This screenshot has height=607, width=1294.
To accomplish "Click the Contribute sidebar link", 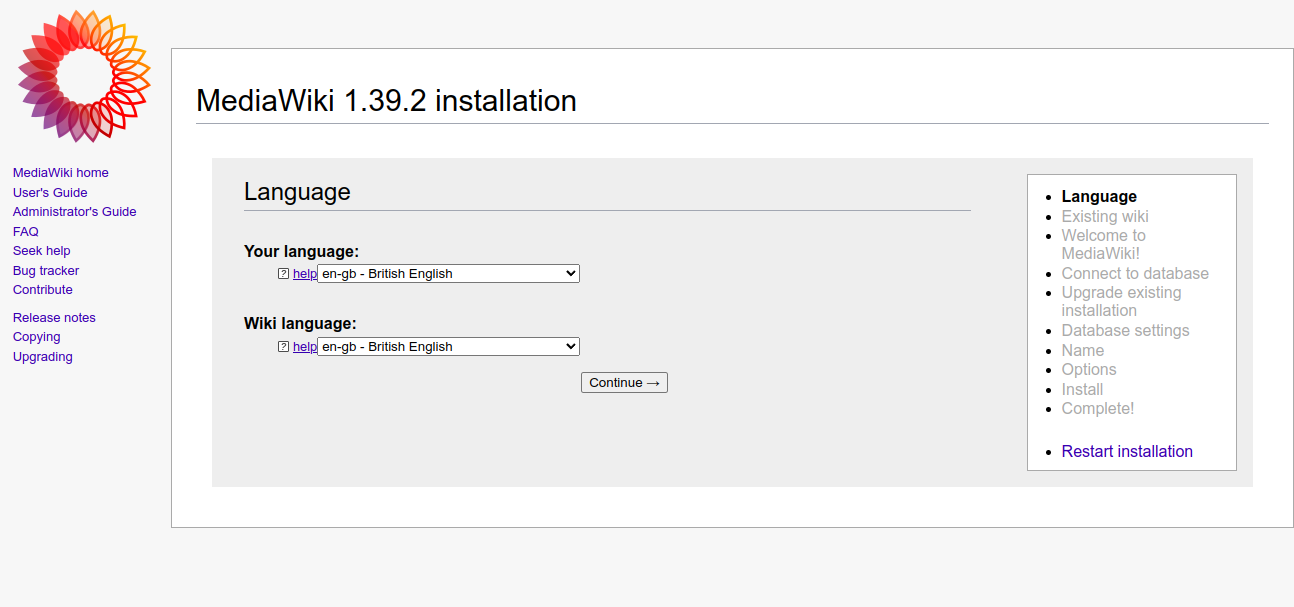I will pos(42,290).
